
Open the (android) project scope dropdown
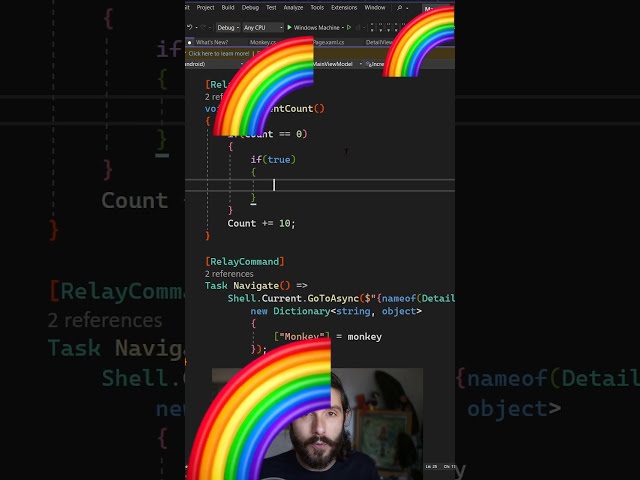(214, 64)
